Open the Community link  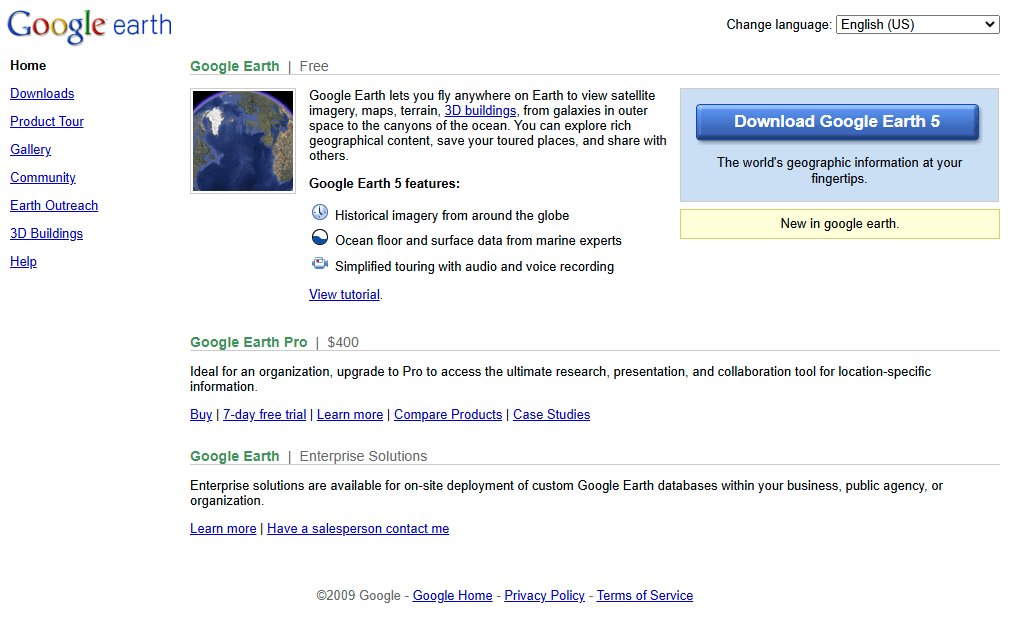point(43,178)
